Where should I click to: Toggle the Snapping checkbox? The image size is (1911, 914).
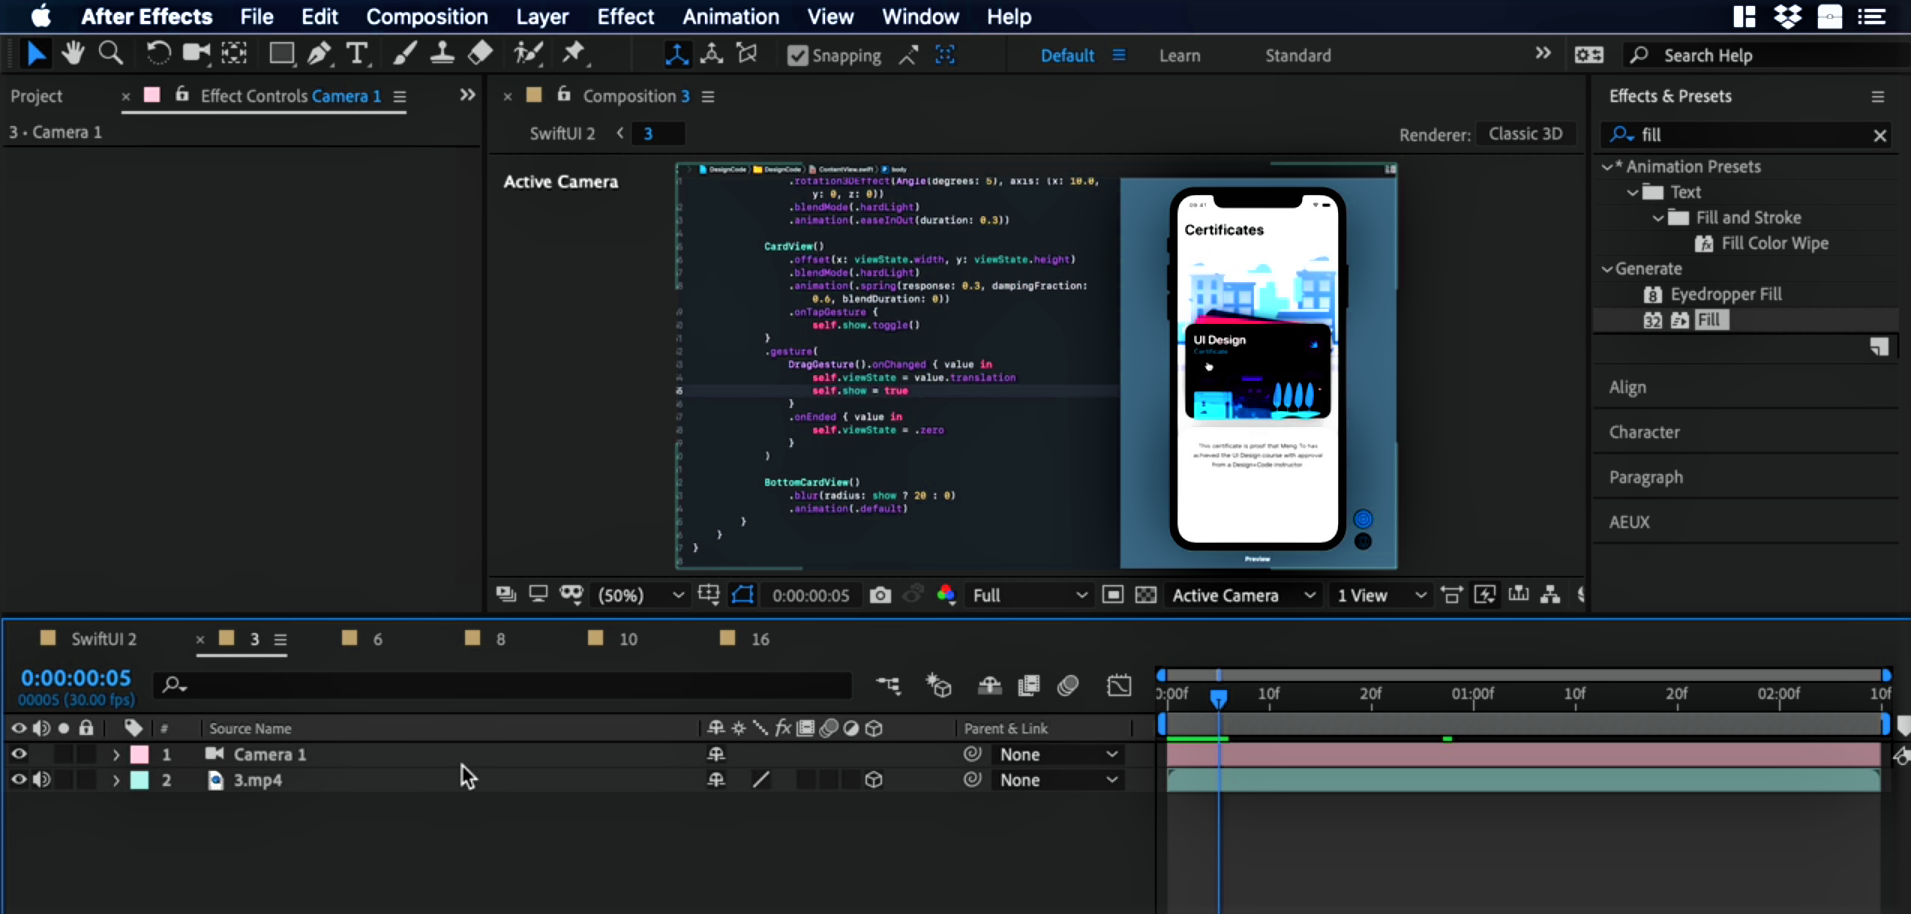pyautogui.click(x=797, y=56)
